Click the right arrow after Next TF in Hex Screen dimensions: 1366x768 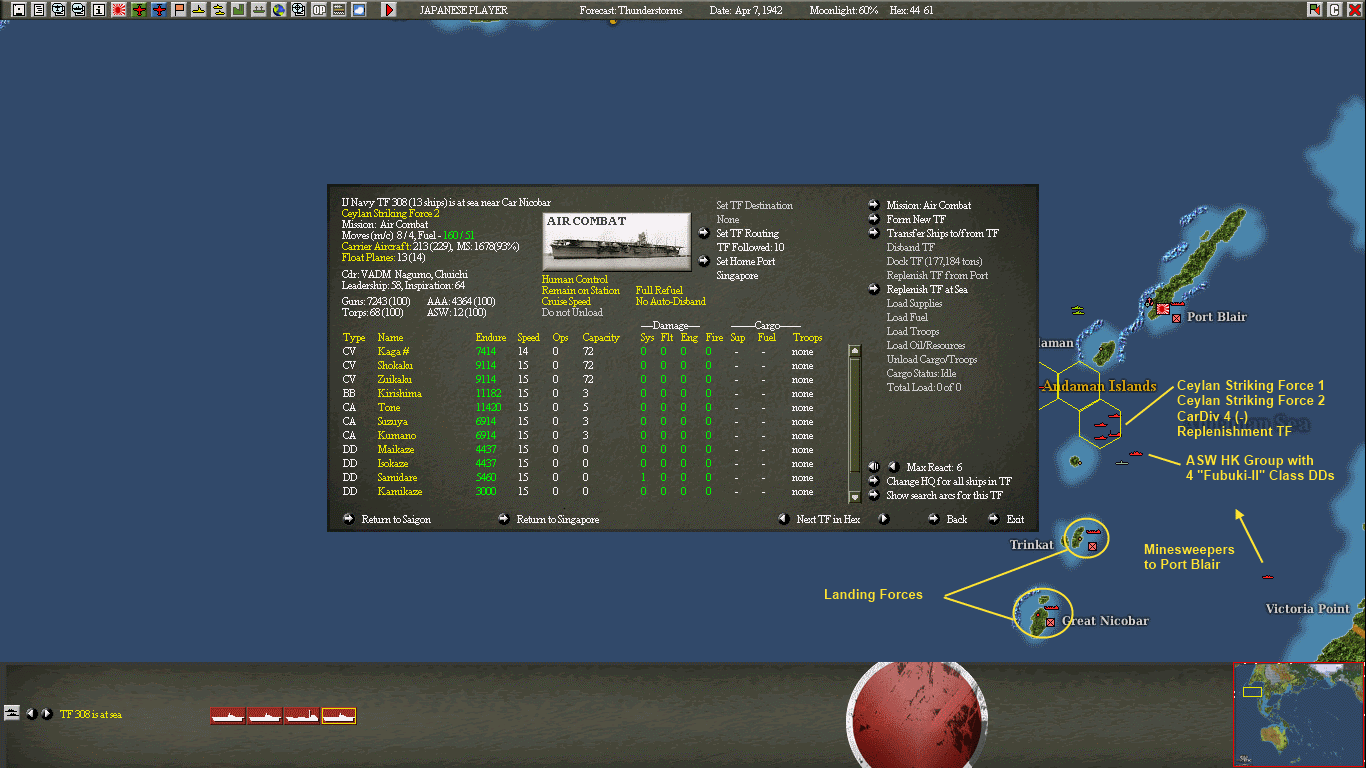tap(883, 519)
